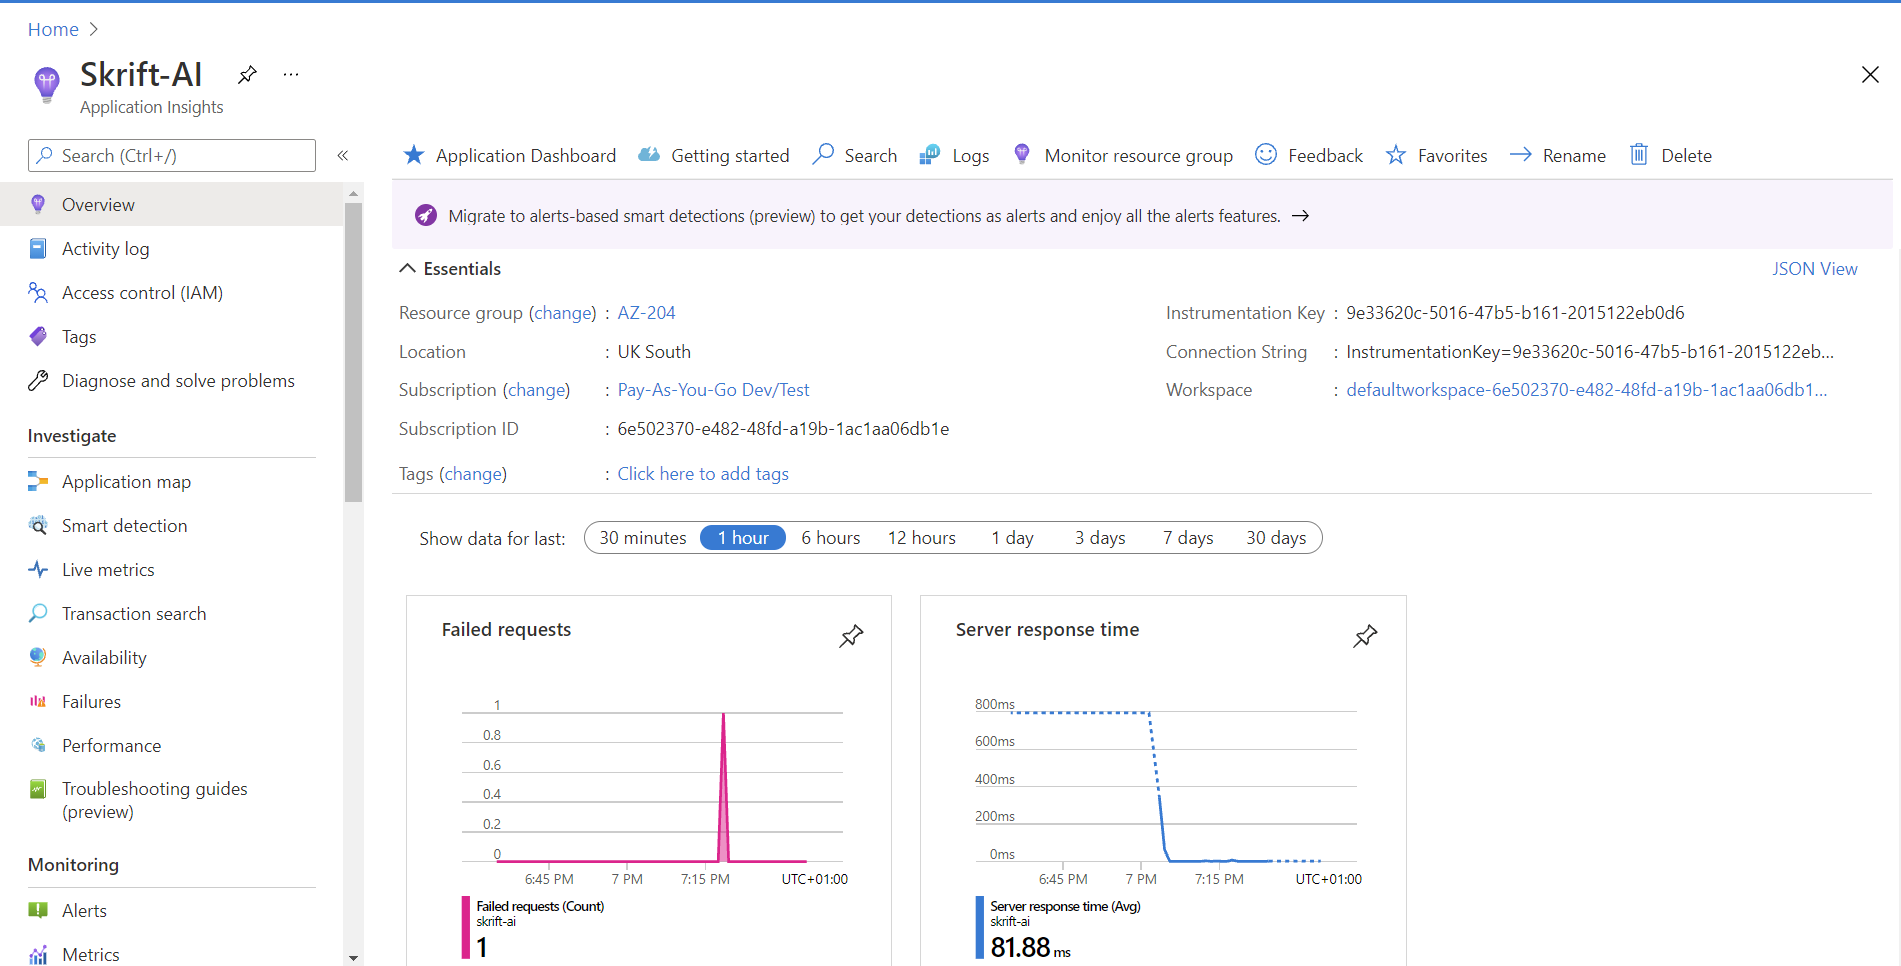Select the 7 days time range
Screen dimensions: 1901x966
tap(1188, 538)
